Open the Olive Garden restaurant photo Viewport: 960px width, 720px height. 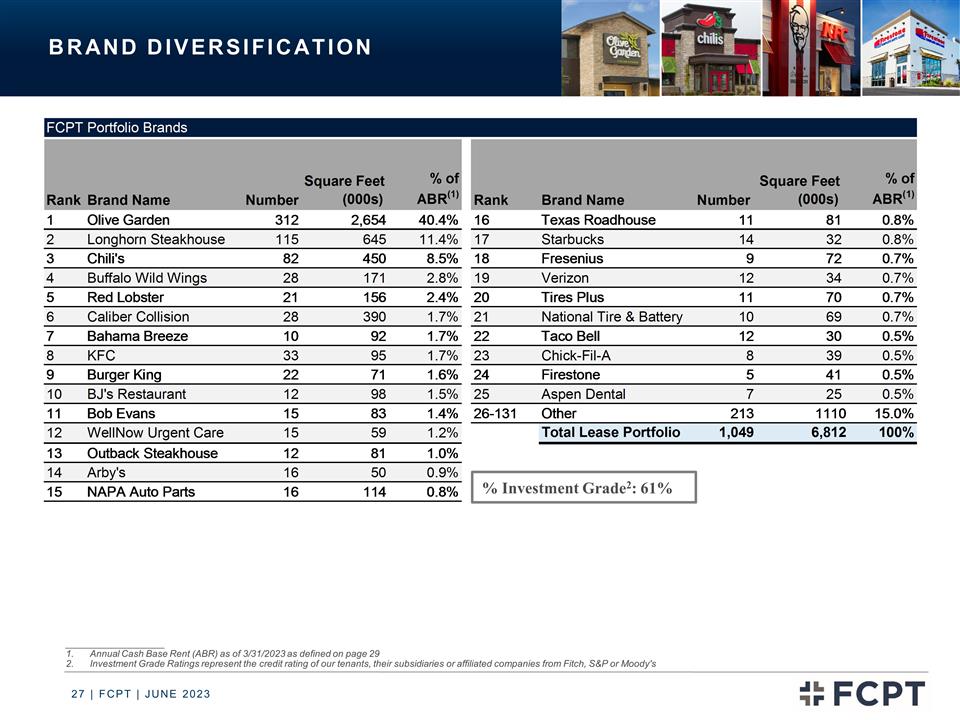click(x=610, y=48)
